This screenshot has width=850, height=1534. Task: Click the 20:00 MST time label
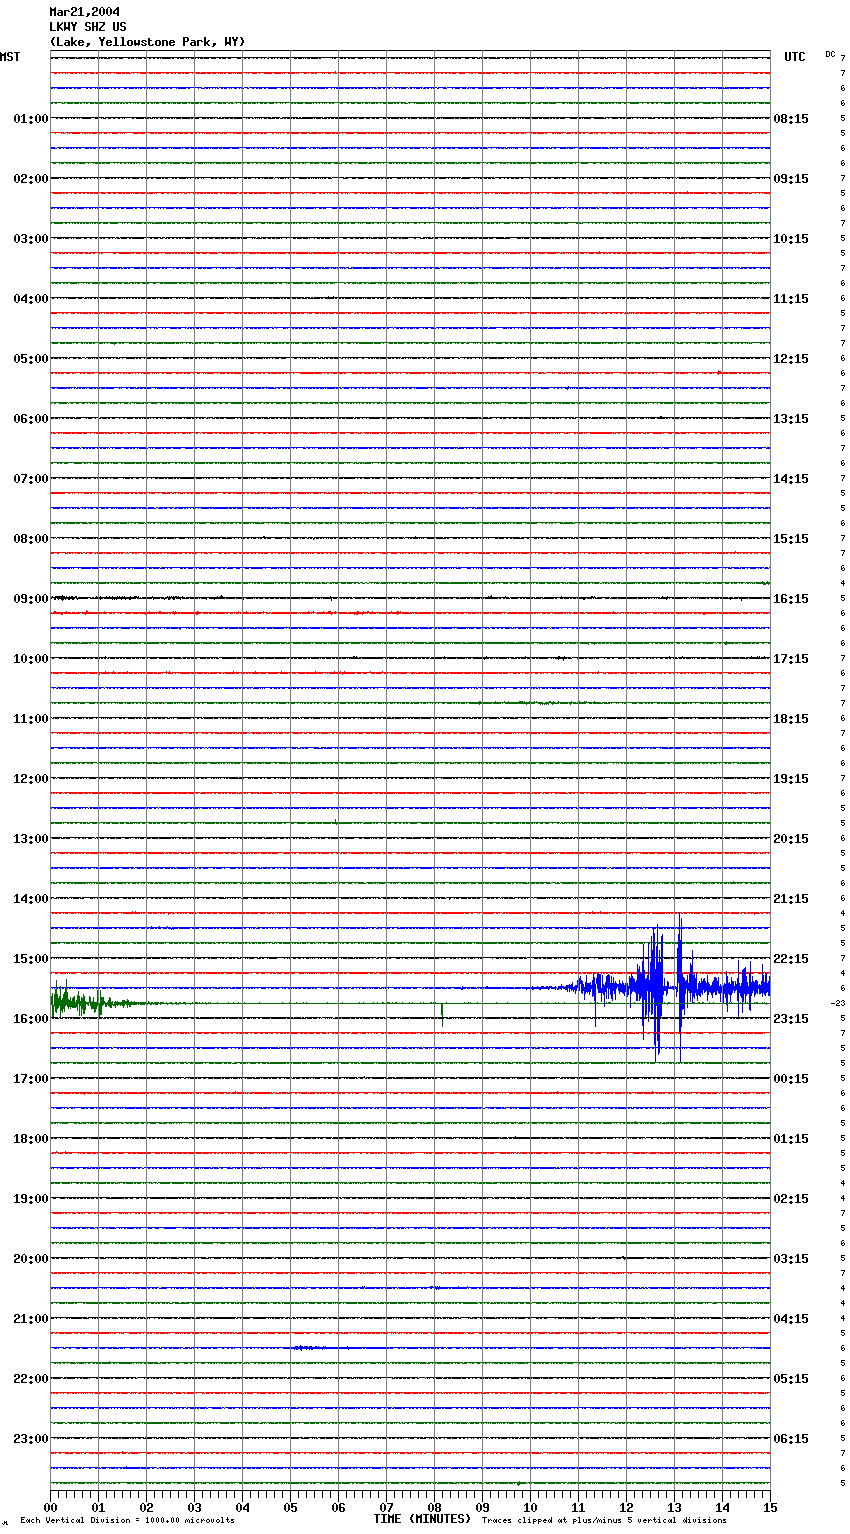(x=31, y=1259)
